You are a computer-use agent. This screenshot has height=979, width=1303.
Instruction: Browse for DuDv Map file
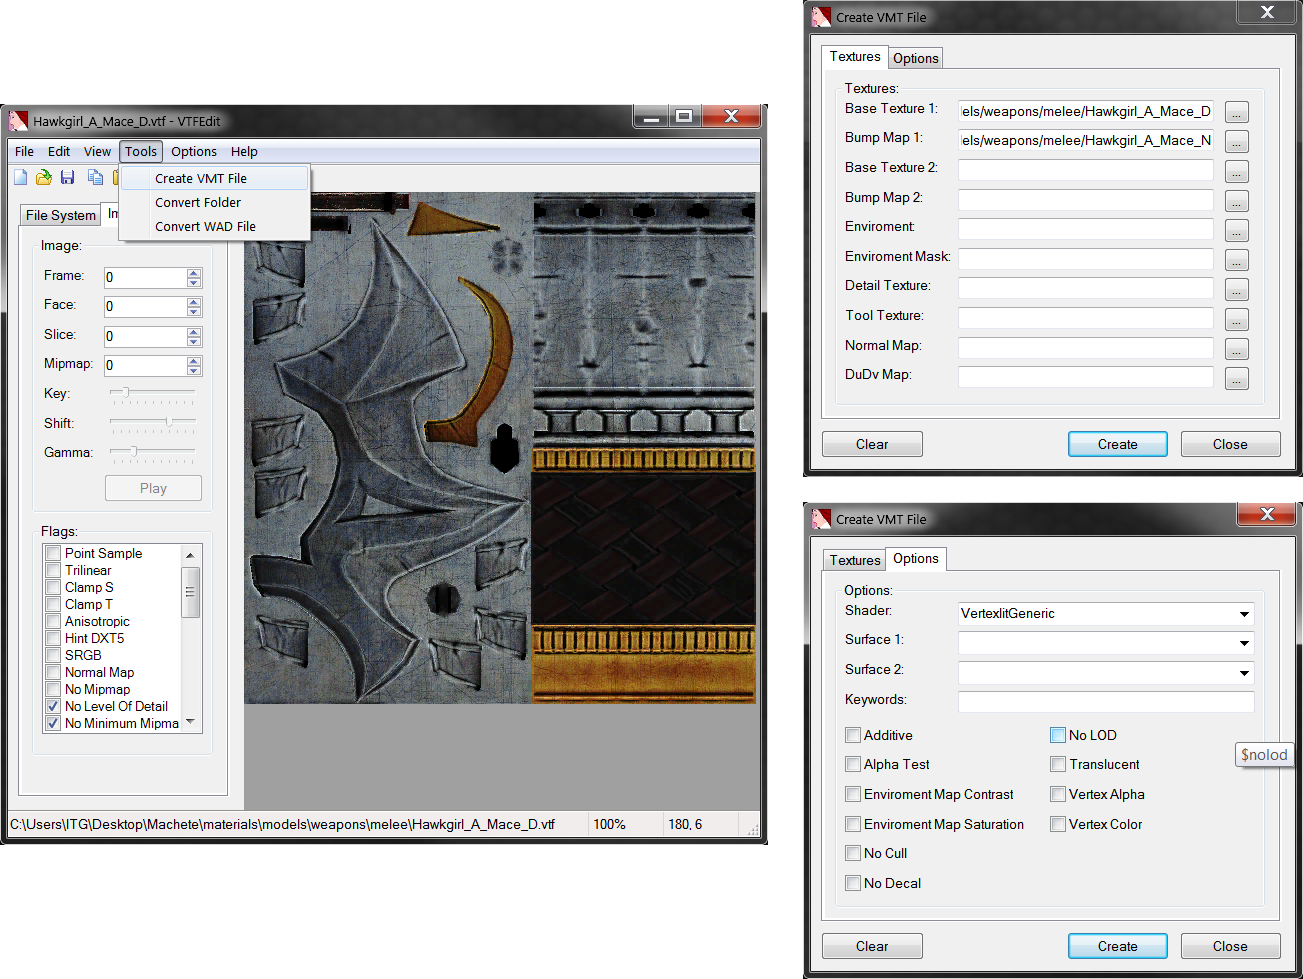point(1237,380)
